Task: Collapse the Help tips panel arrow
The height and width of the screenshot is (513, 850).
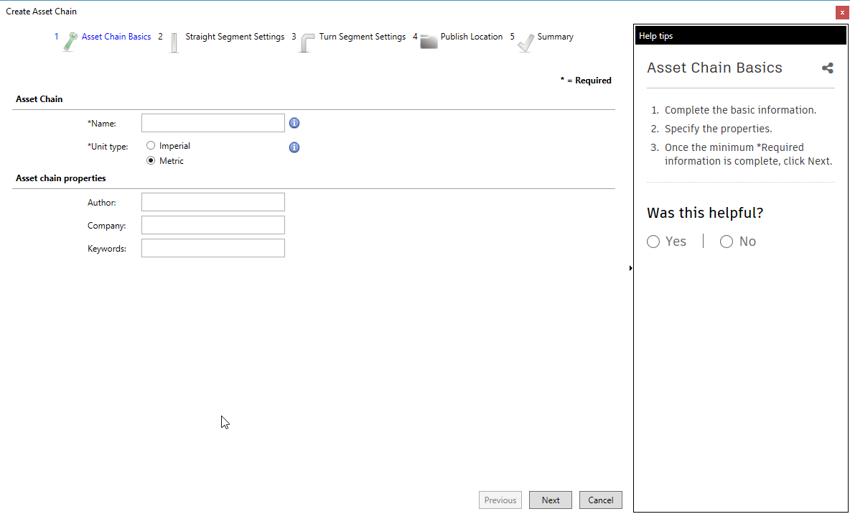Action: tap(630, 268)
